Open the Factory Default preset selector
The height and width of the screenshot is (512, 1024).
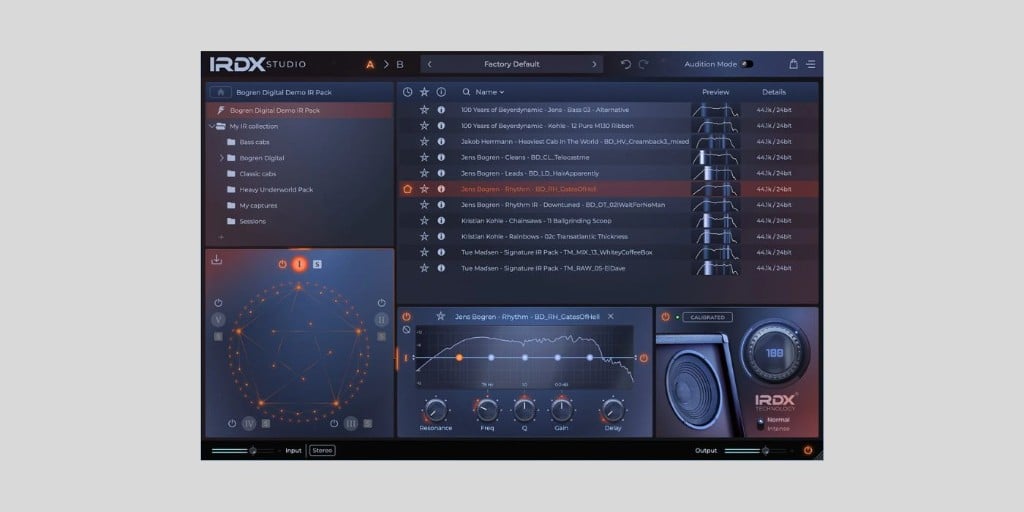pos(511,64)
